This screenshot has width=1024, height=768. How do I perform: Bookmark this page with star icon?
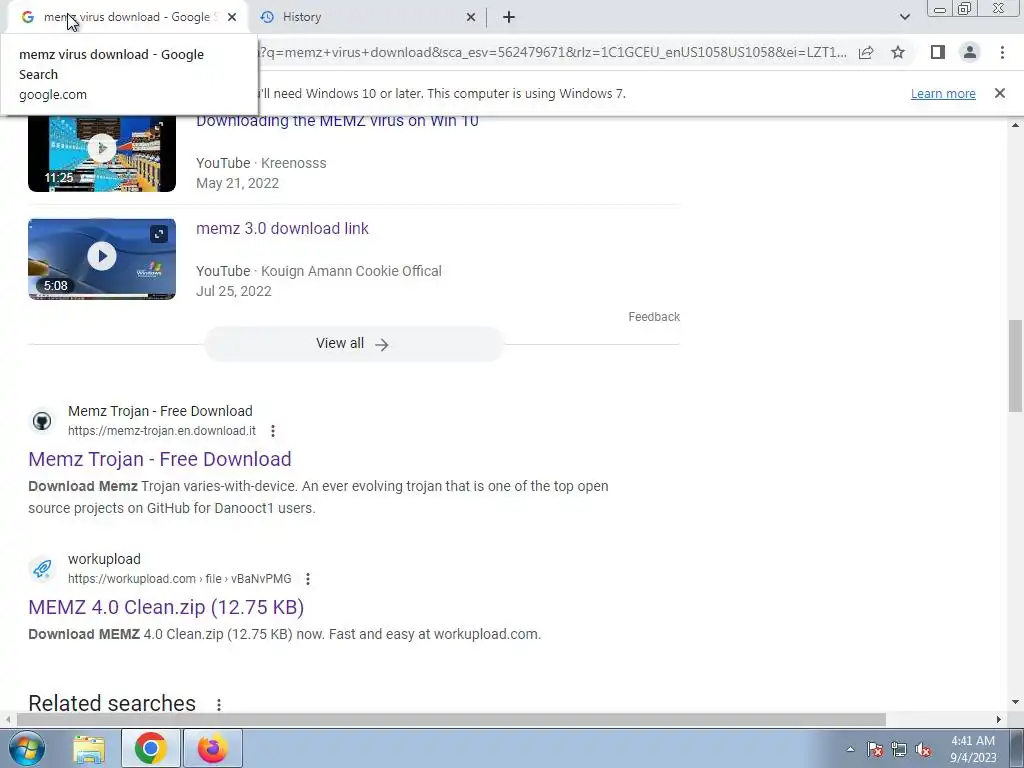click(898, 52)
